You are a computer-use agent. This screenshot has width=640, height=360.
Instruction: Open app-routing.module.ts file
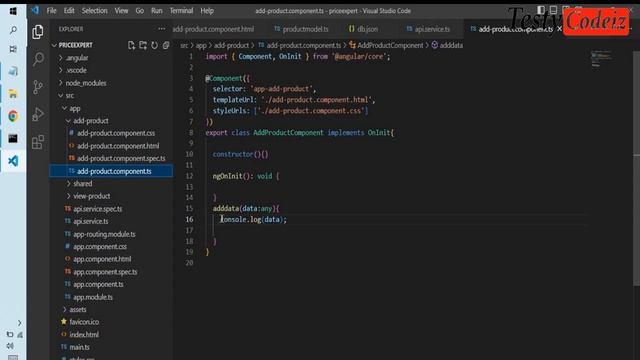point(104,234)
